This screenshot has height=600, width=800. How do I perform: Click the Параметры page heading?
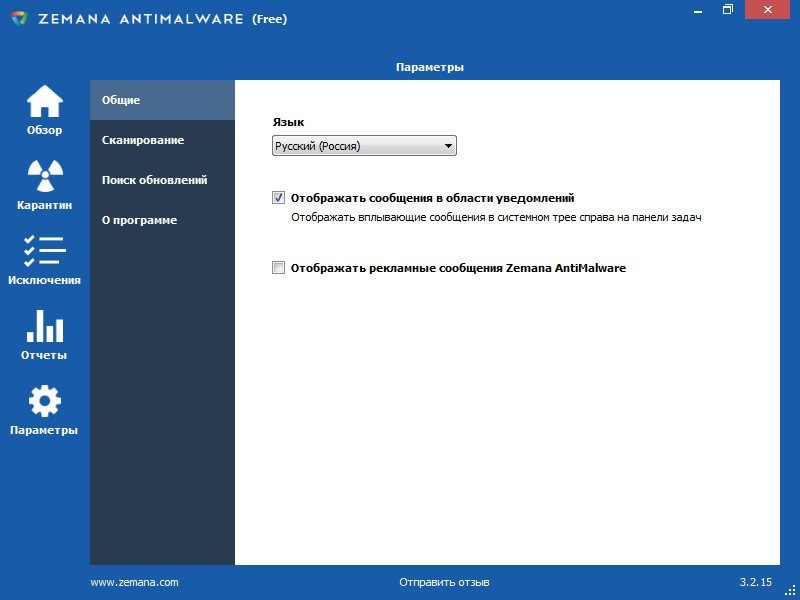click(x=430, y=67)
